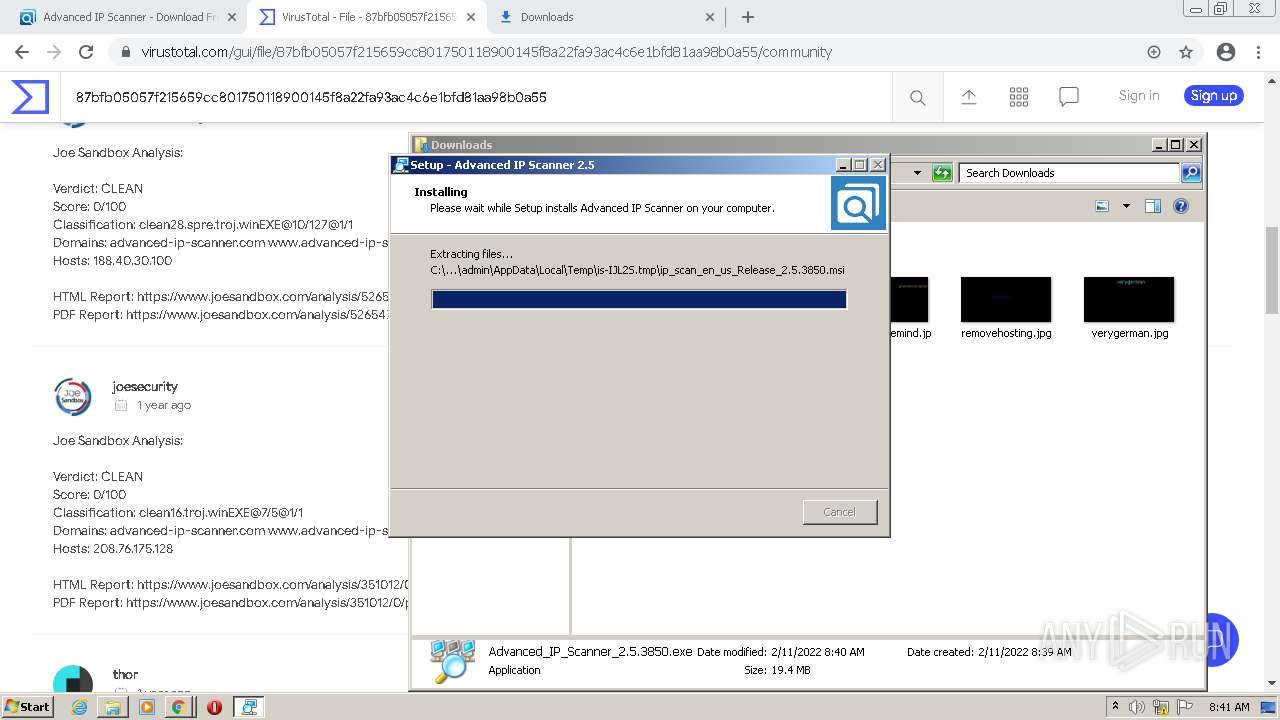The image size is (1280, 720).
Task: Click the Sign in link
Action: coord(1139,96)
